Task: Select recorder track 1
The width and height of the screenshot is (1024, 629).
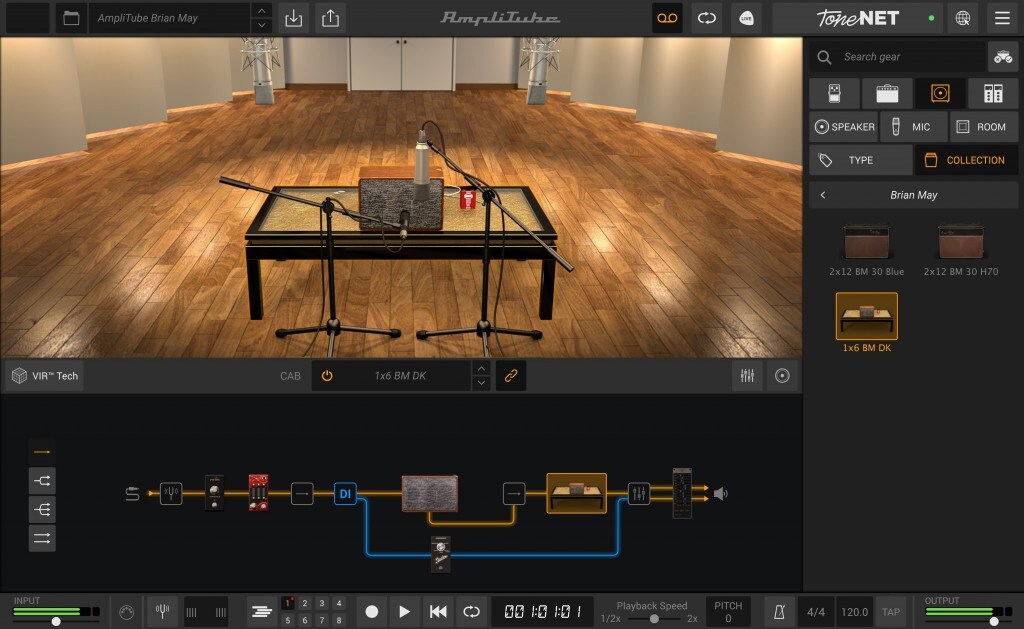Action: pyautogui.click(x=288, y=604)
